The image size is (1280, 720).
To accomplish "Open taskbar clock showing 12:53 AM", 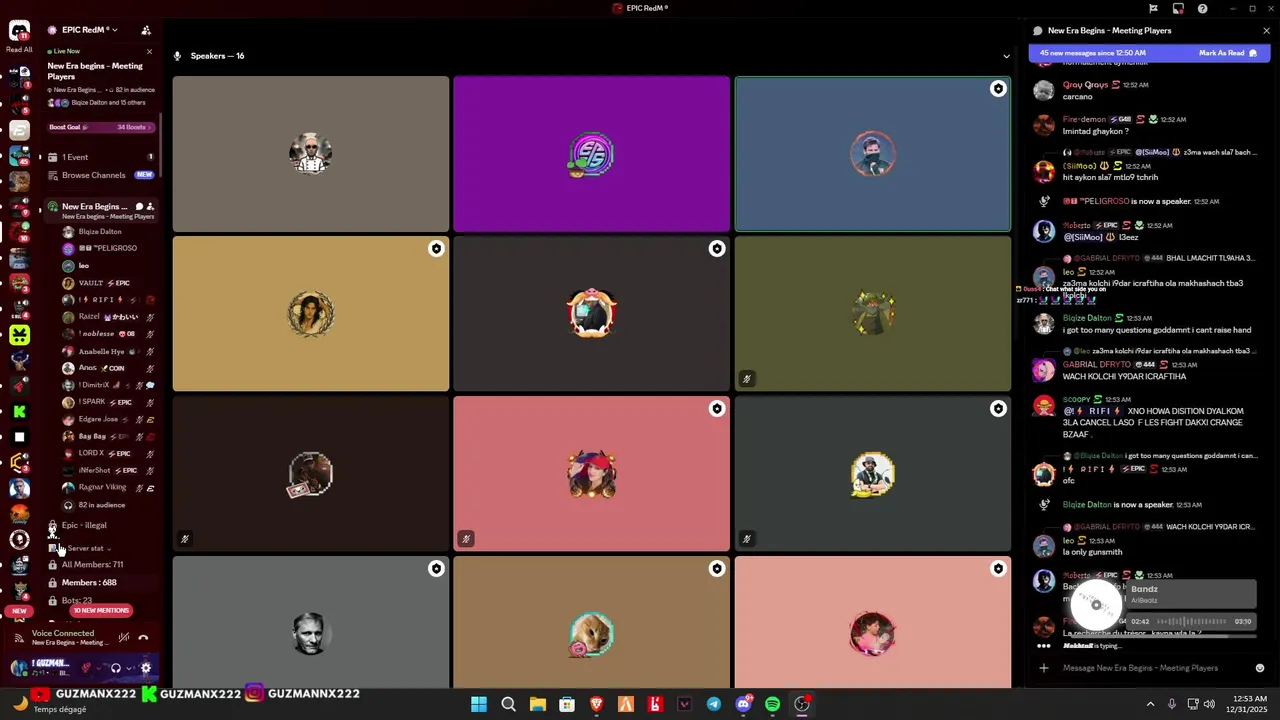I will [1249, 704].
